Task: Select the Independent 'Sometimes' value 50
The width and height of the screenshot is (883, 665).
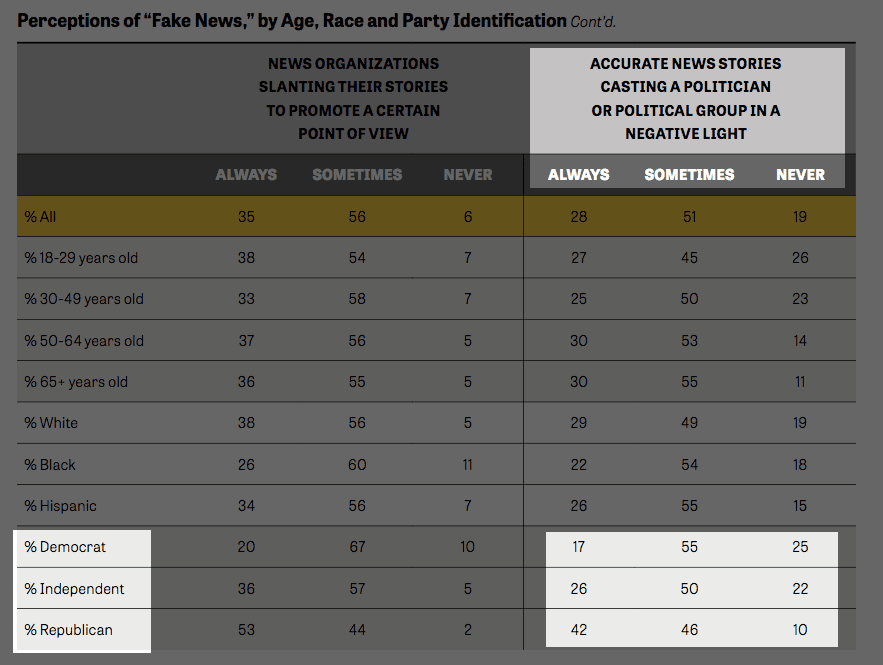Action: [689, 588]
